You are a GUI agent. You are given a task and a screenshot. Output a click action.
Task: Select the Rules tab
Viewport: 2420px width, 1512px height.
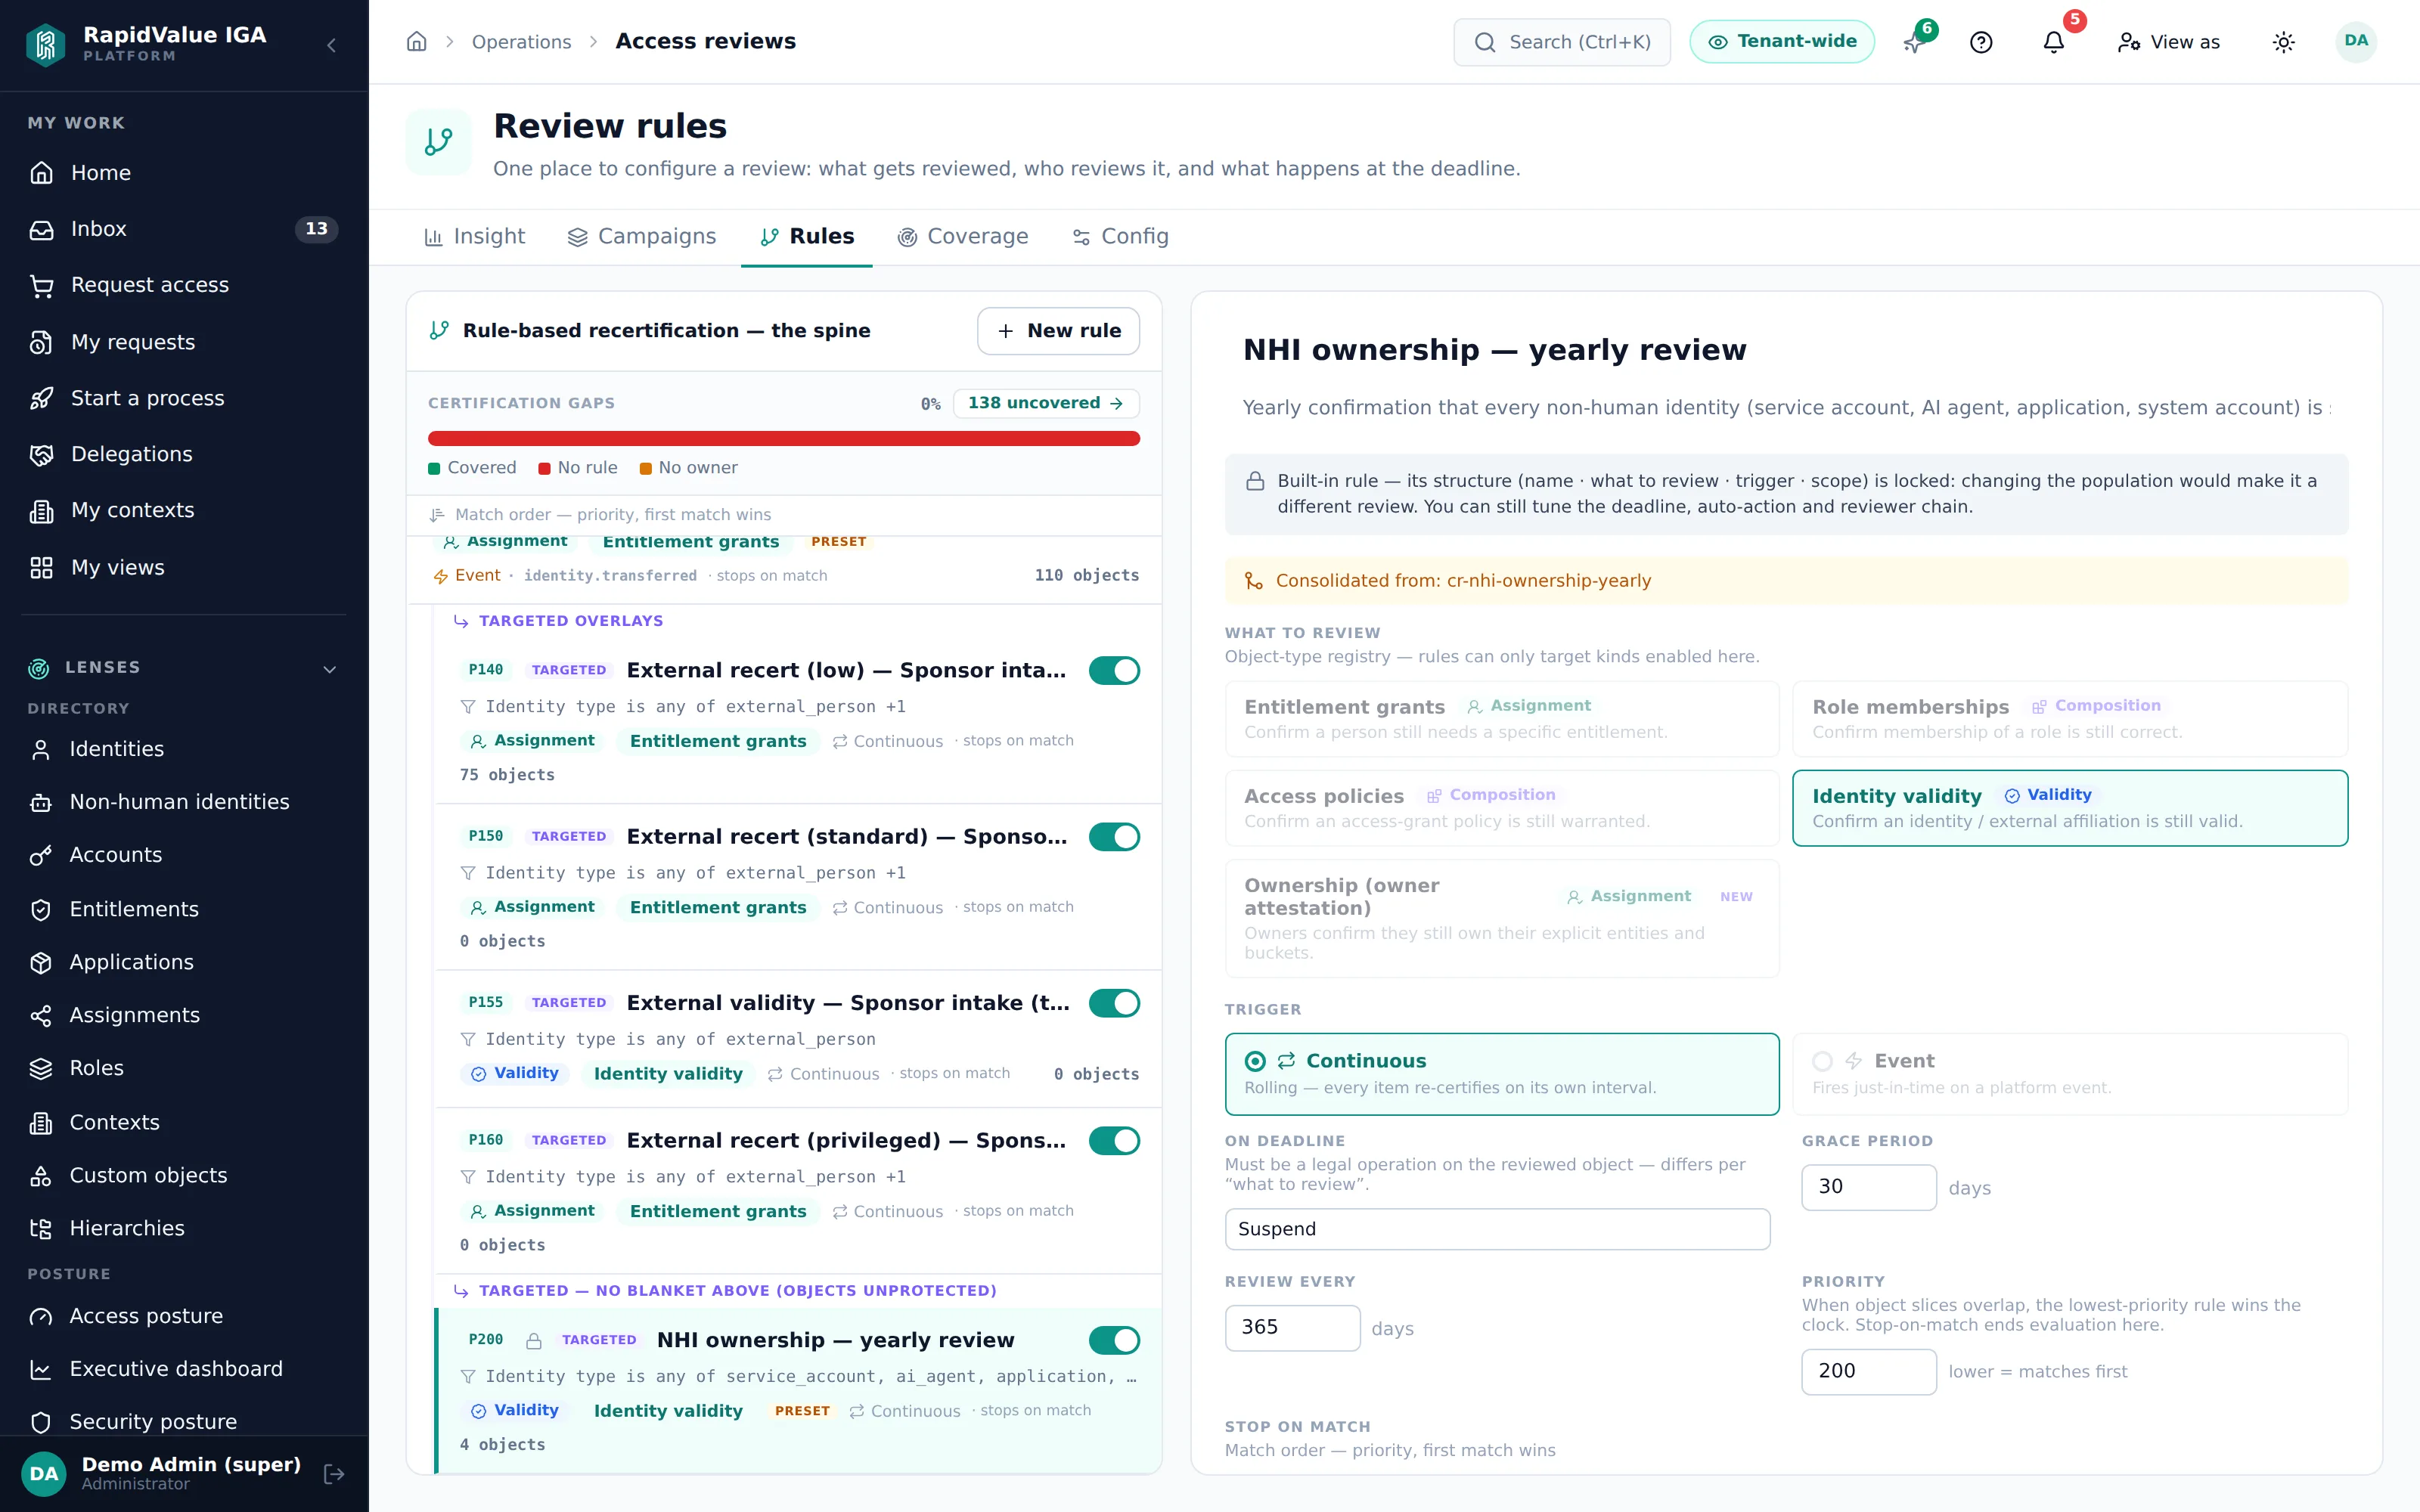(x=807, y=237)
